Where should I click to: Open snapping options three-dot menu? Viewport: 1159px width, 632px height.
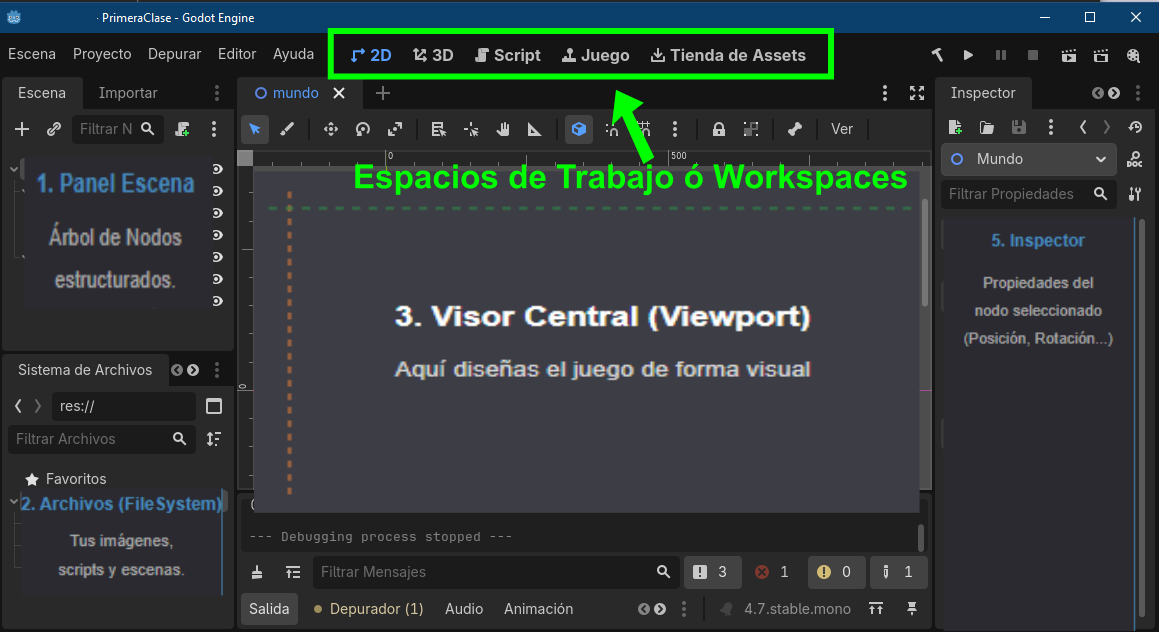[x=674, y=129]
